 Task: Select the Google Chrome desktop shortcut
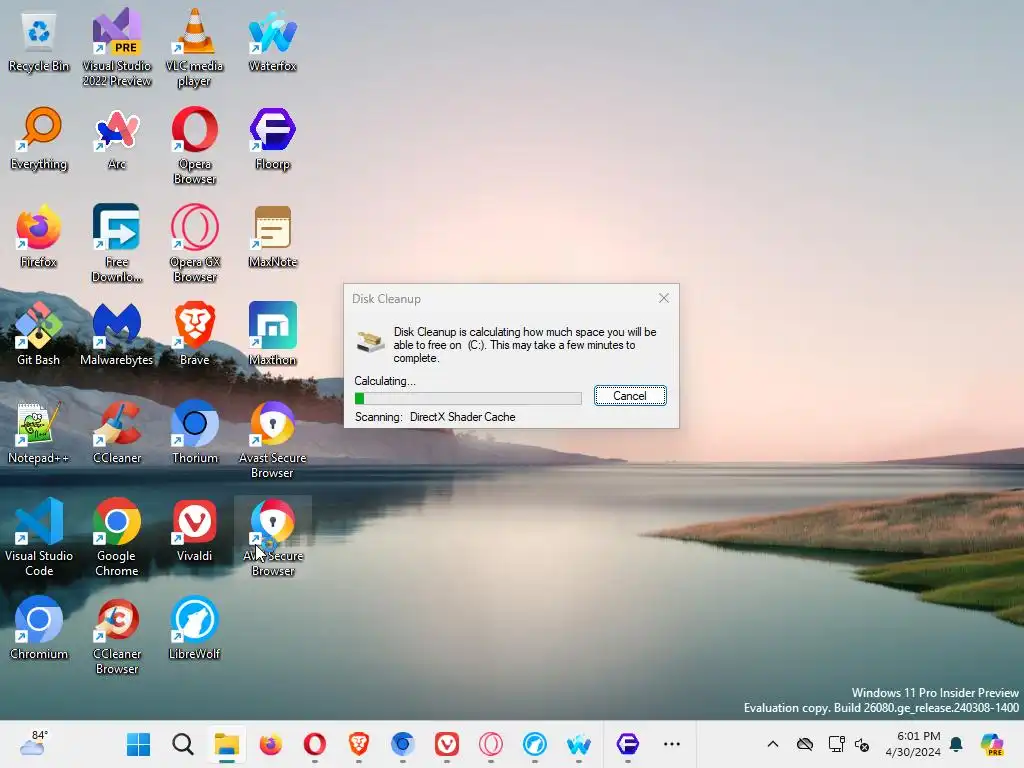117,537
